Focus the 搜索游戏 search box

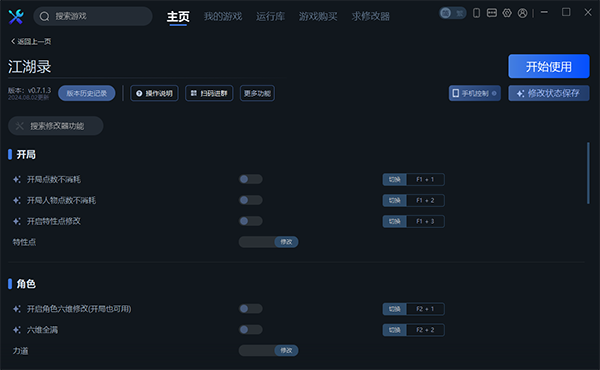tap(93, 16)
